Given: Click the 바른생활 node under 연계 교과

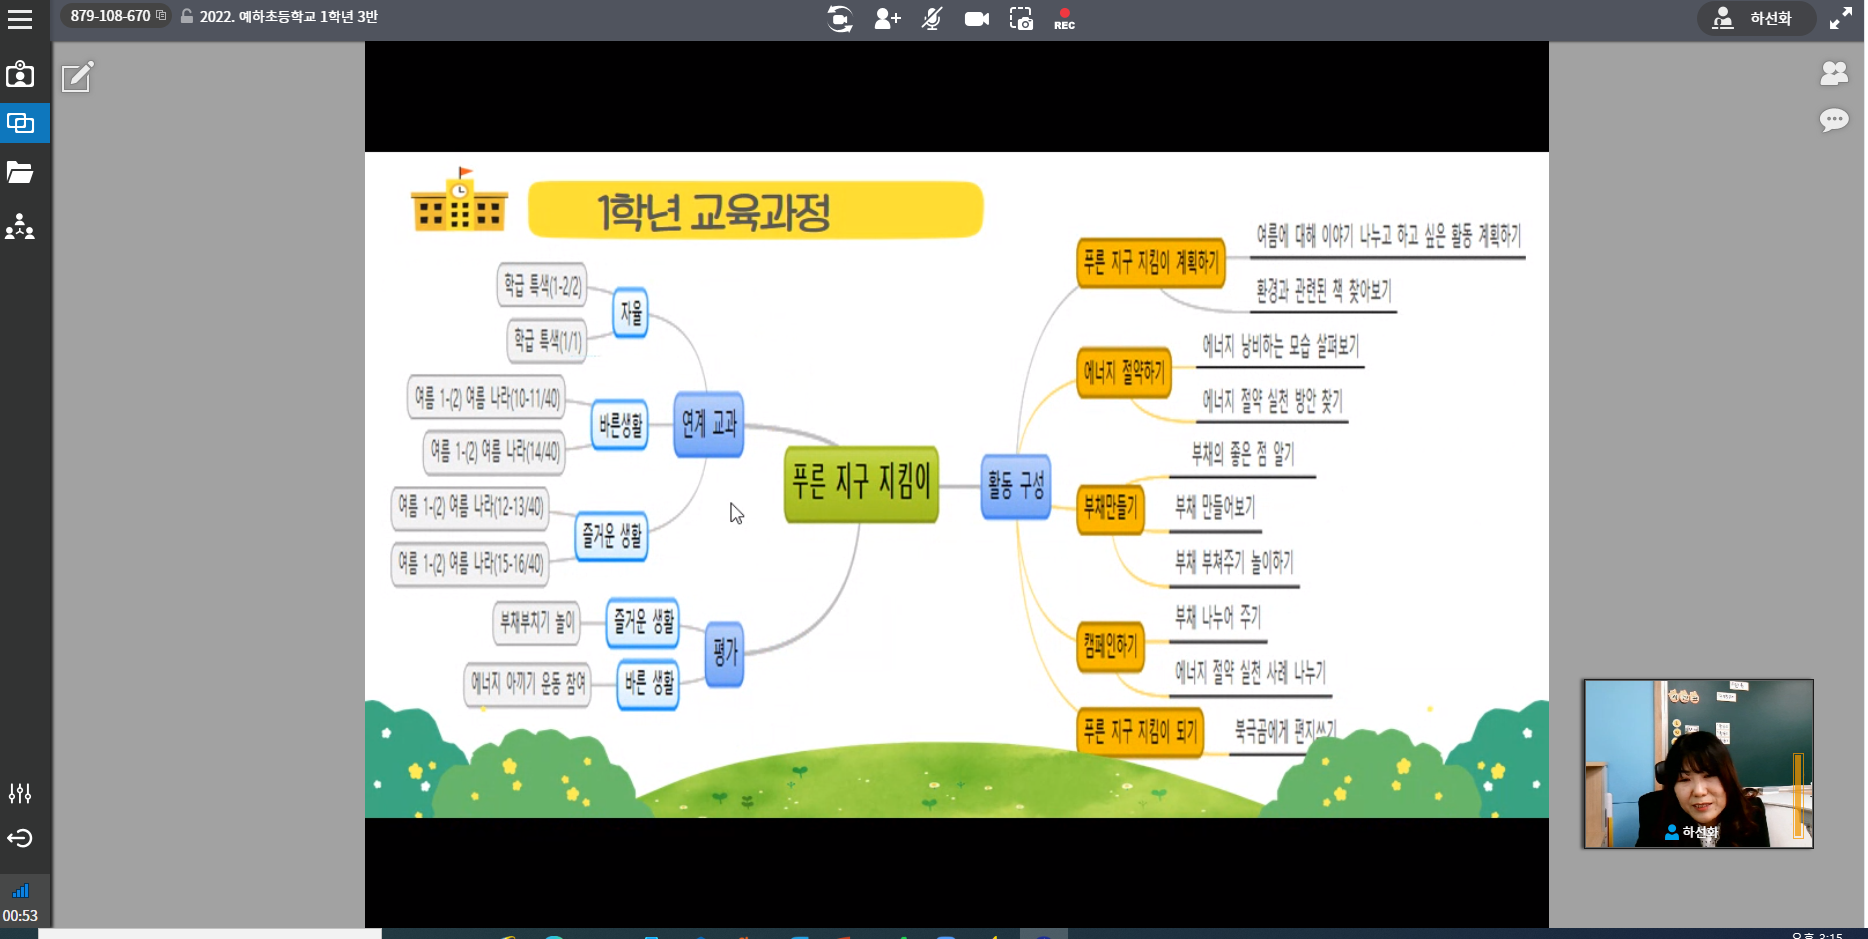Looking at the screenshot, I should click(620, 425).
